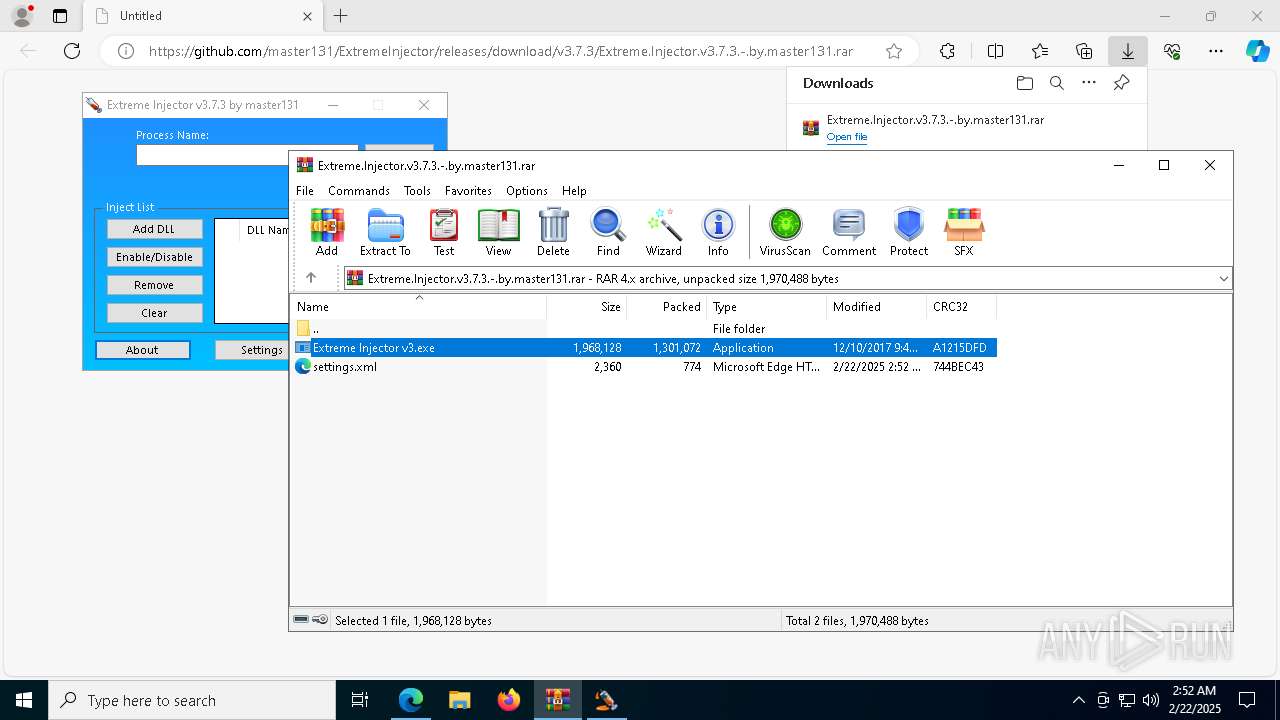Click Enable/Disable in Extreme Injector
Viewport: 1280px width, 720px height.
click(154, 257)
